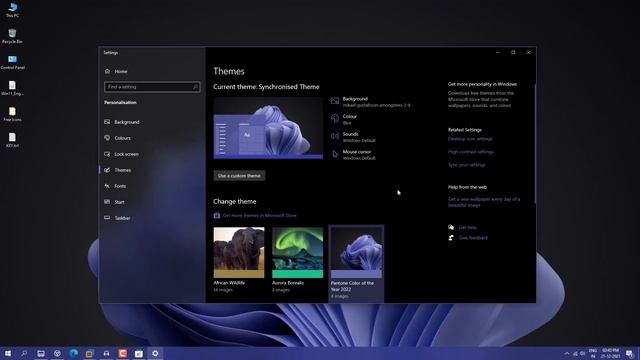Click the current theme preview image
The image size is (640, 360).
tap(268, 128)
